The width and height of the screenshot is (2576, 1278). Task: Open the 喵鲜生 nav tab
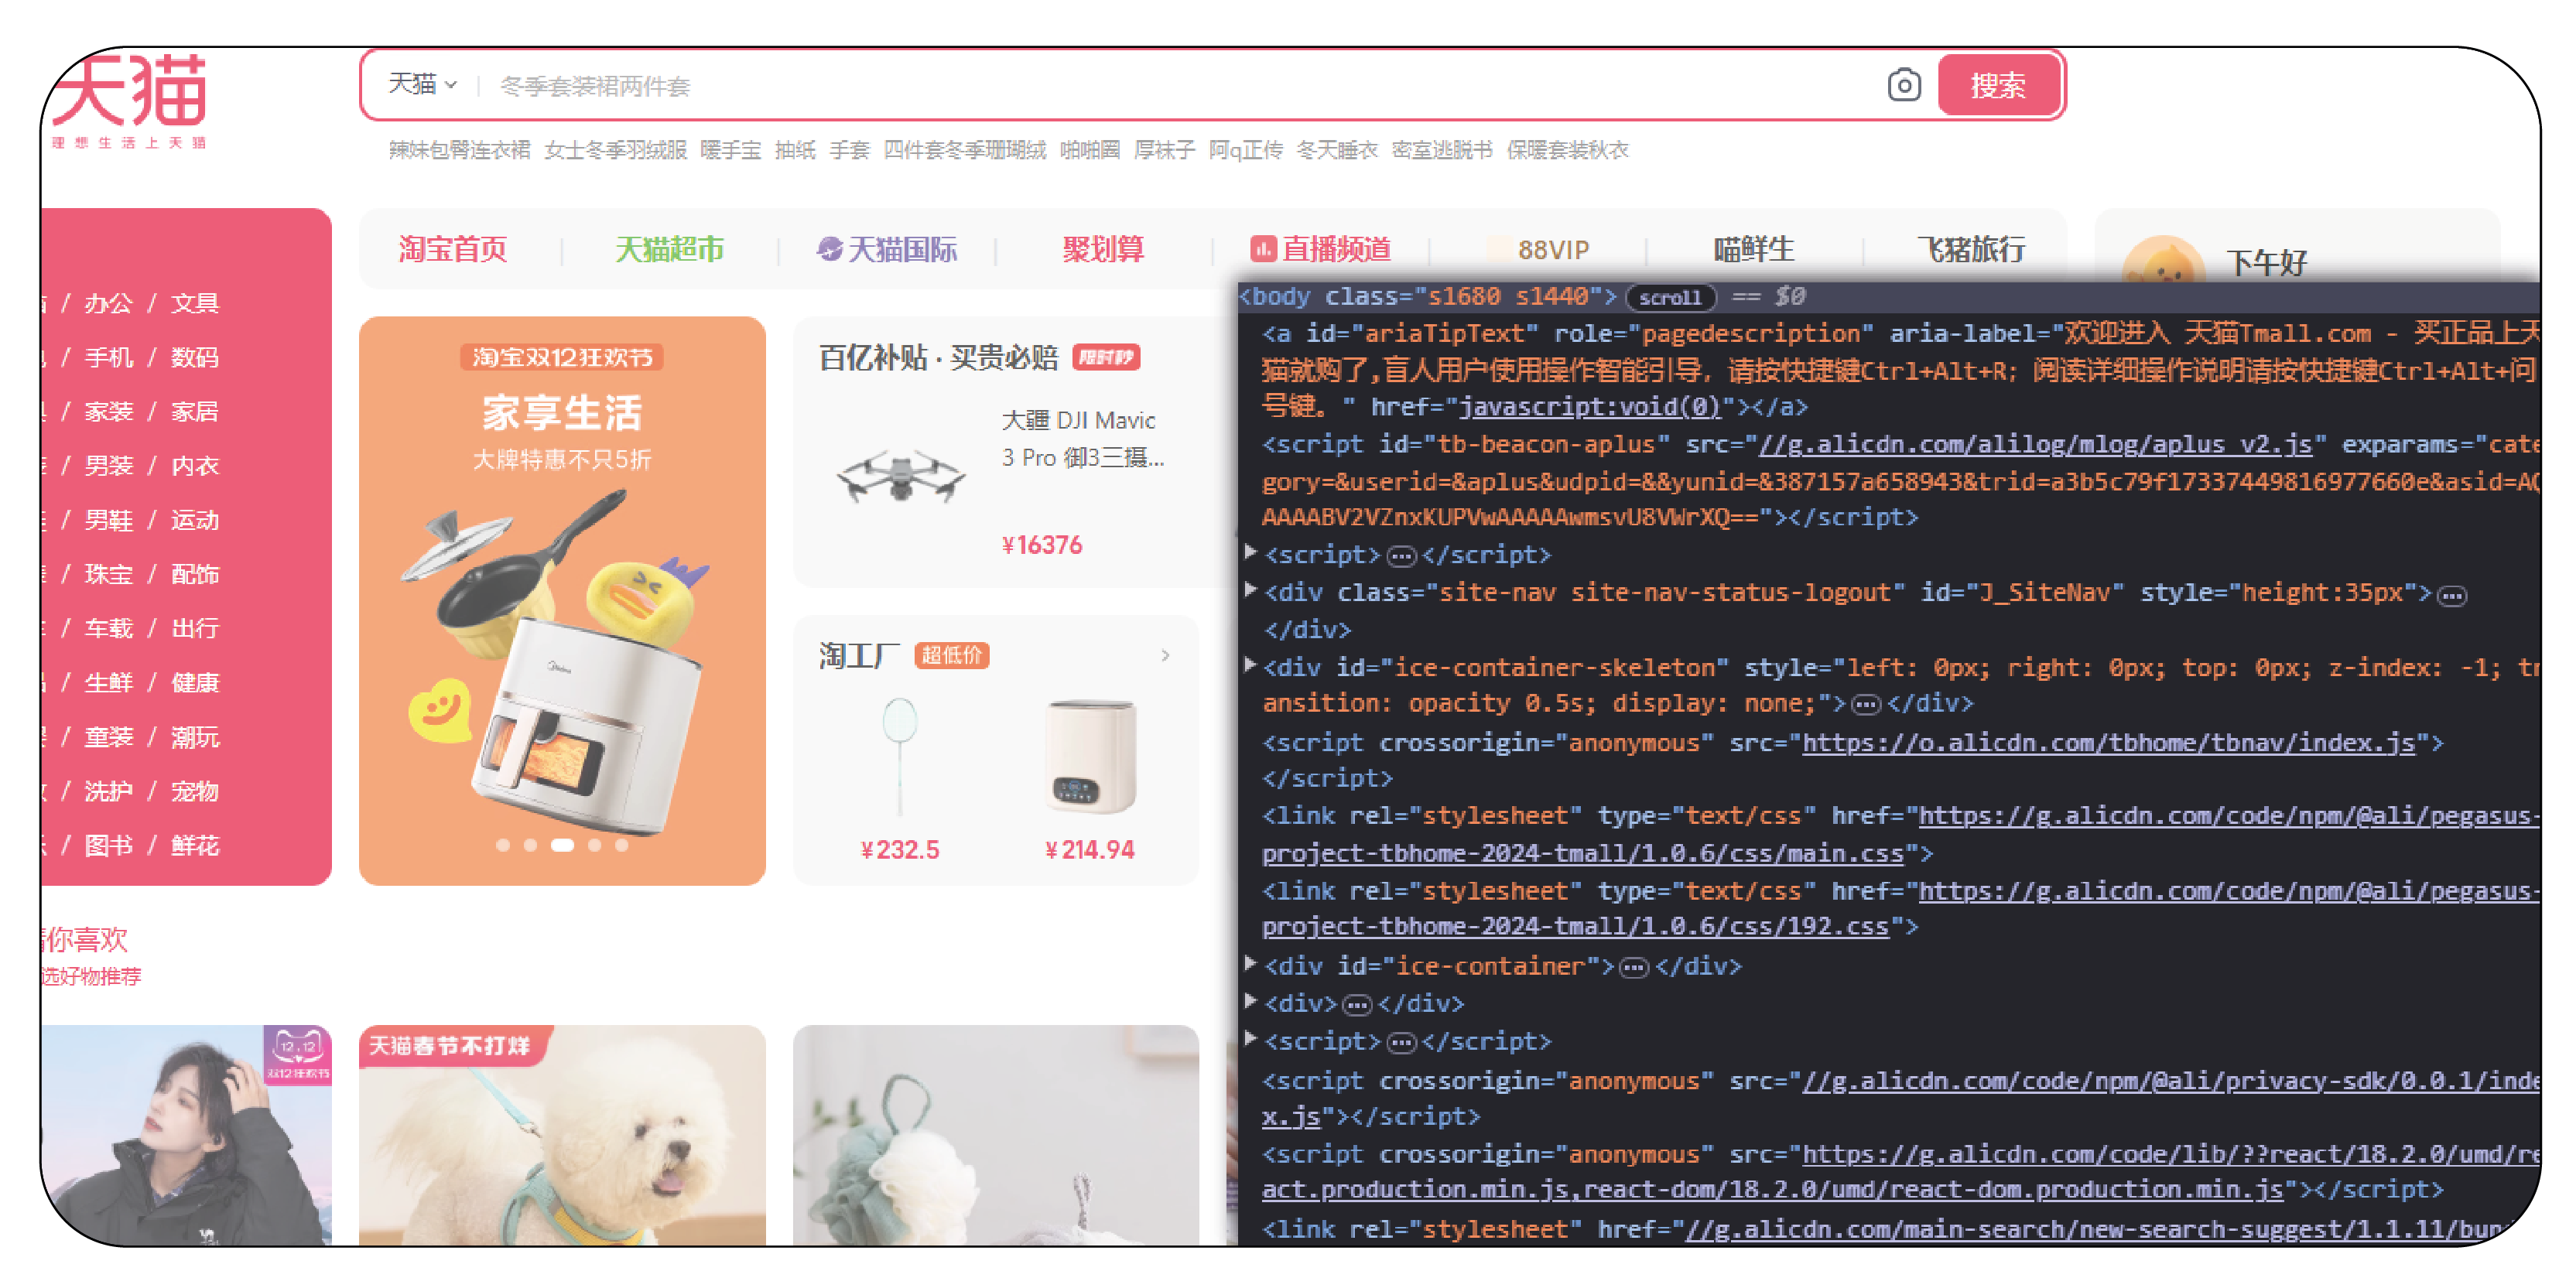tap(1754, 249)
